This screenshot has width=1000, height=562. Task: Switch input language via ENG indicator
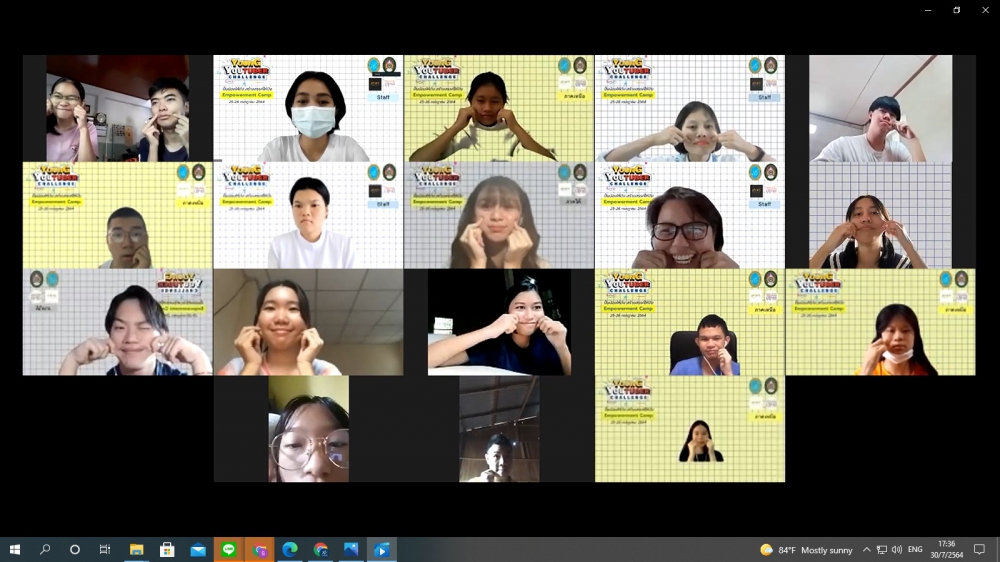point(915,549)
